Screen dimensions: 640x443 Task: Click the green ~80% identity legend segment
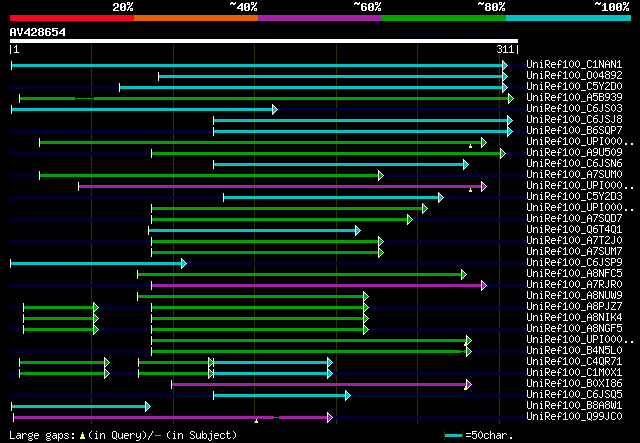(x=444, y=18)
